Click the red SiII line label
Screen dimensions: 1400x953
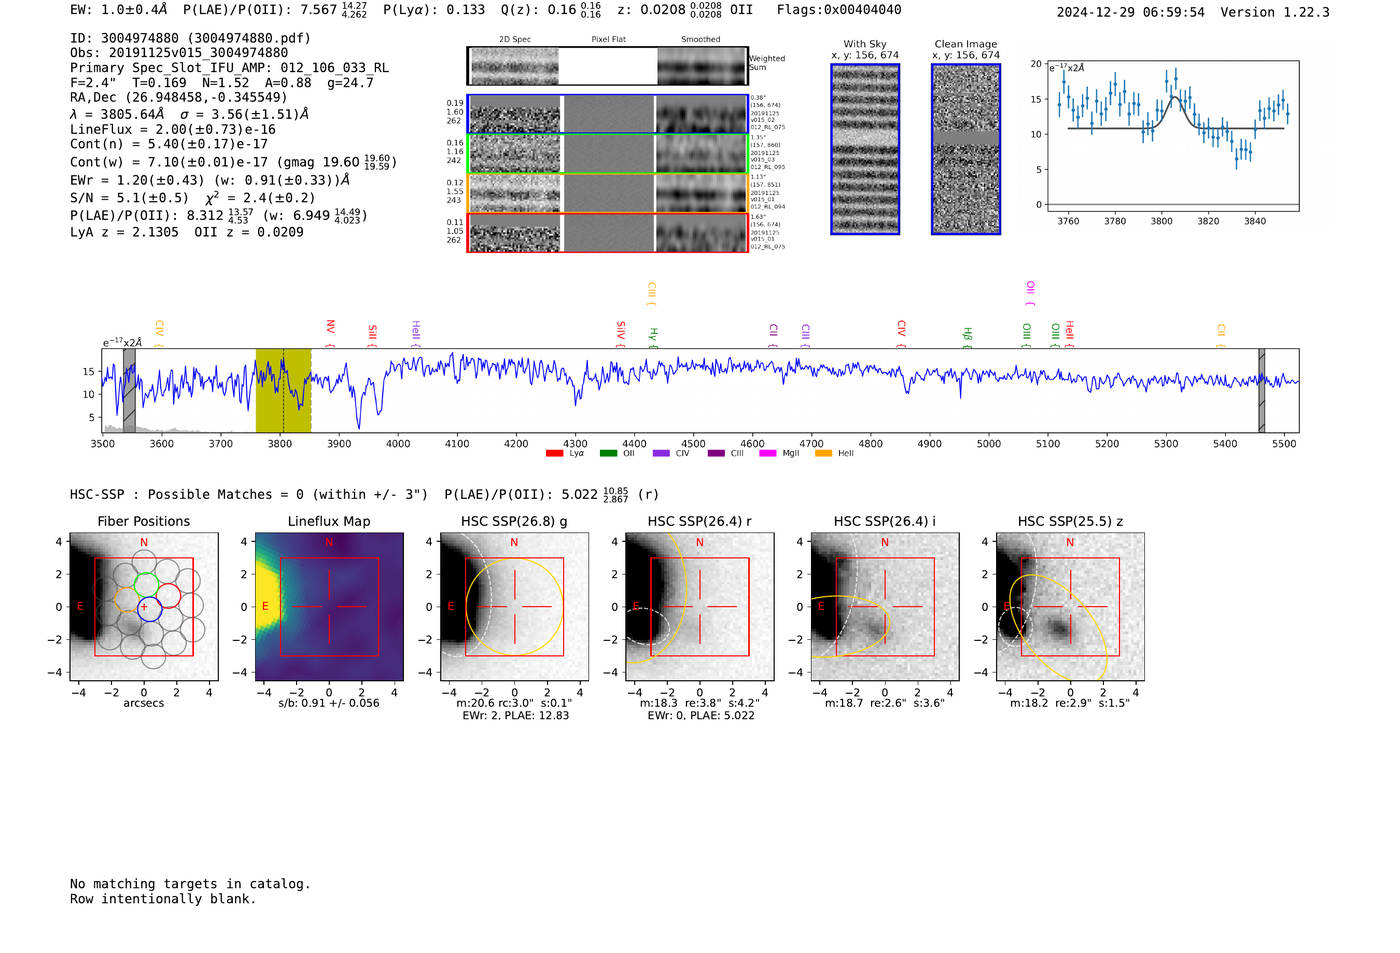pos(372,335)
